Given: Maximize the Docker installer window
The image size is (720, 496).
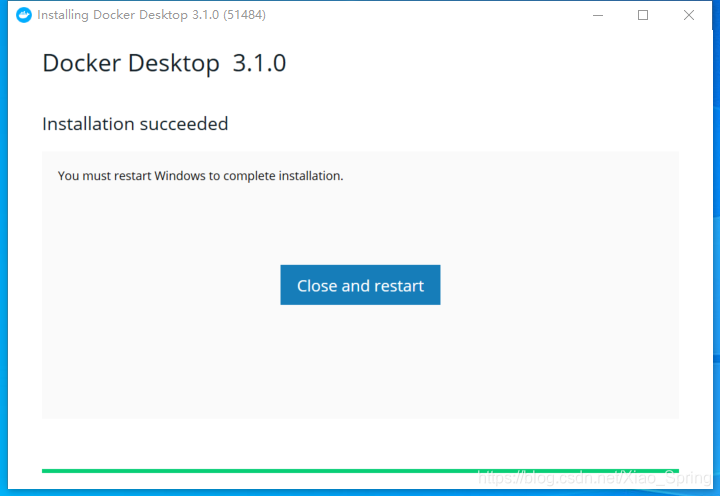Looking at the screenshot, I should [643, 15].
